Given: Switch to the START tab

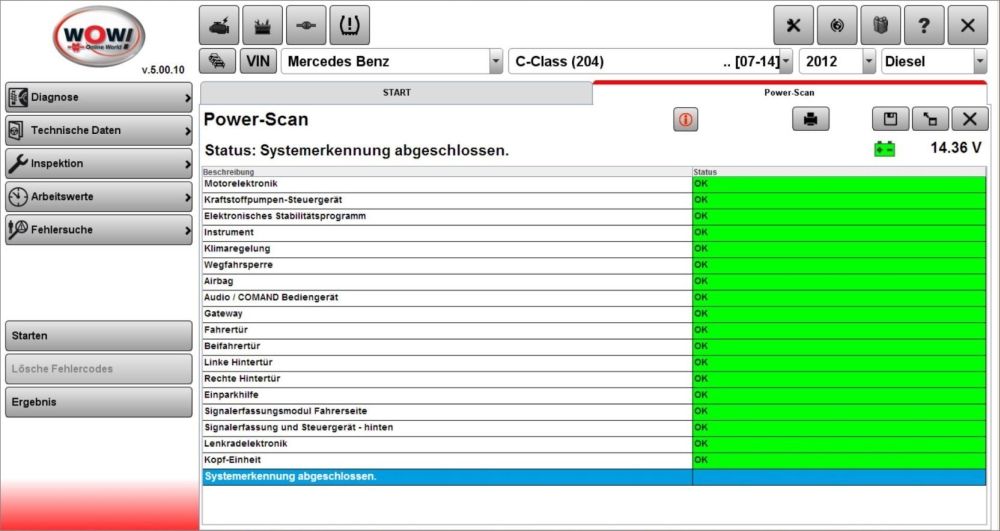Looking at the screenshot, I should [397, 93].
